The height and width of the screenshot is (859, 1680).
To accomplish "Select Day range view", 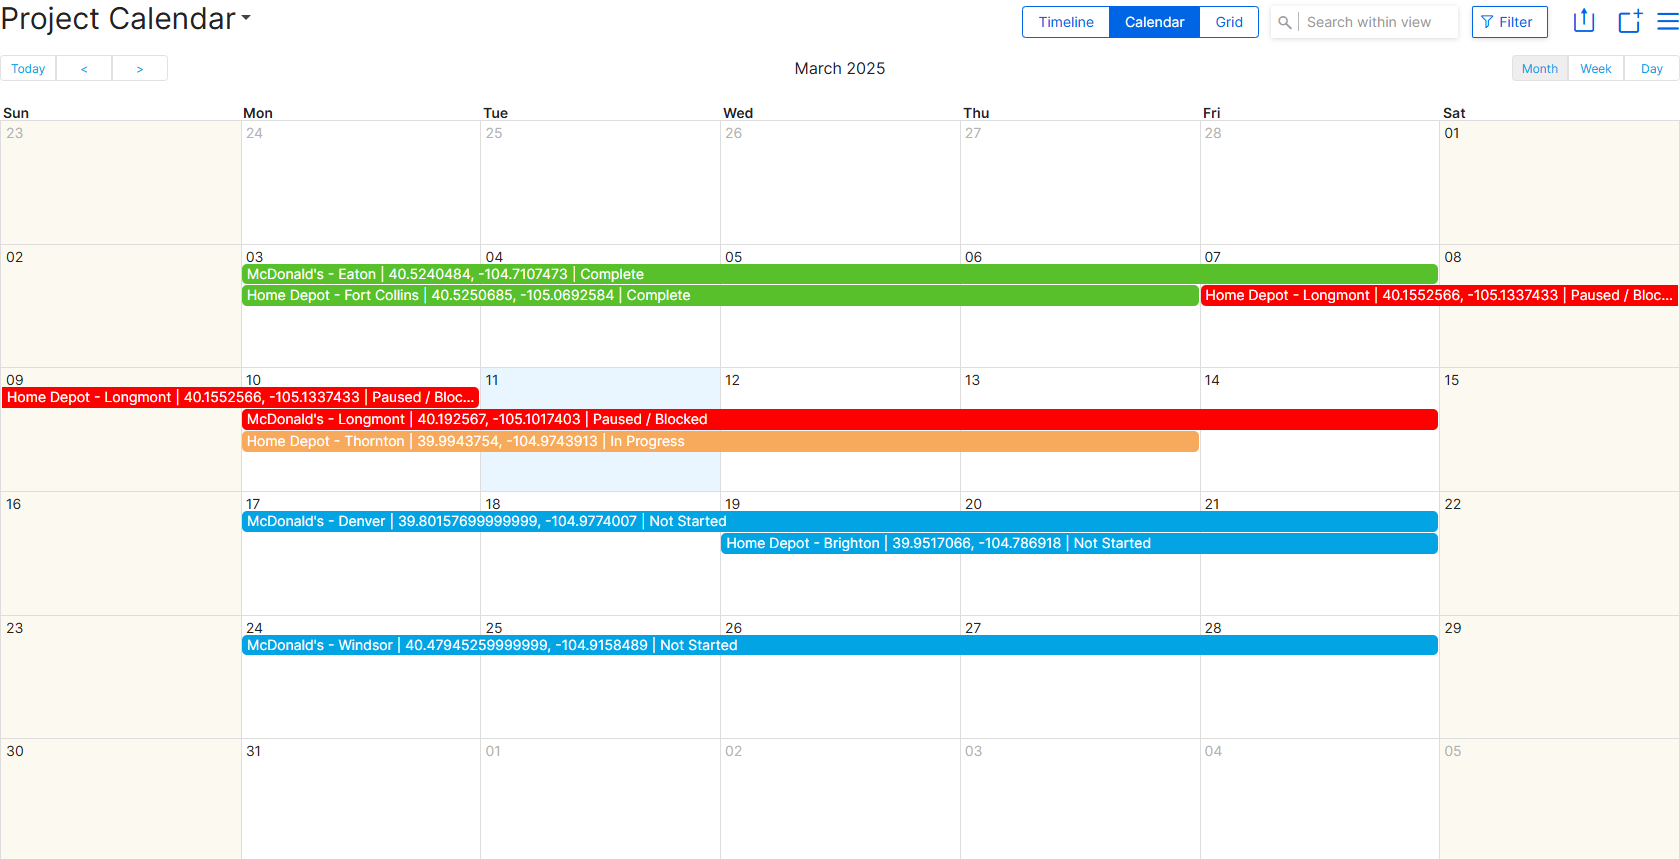I will (1652, 69).
